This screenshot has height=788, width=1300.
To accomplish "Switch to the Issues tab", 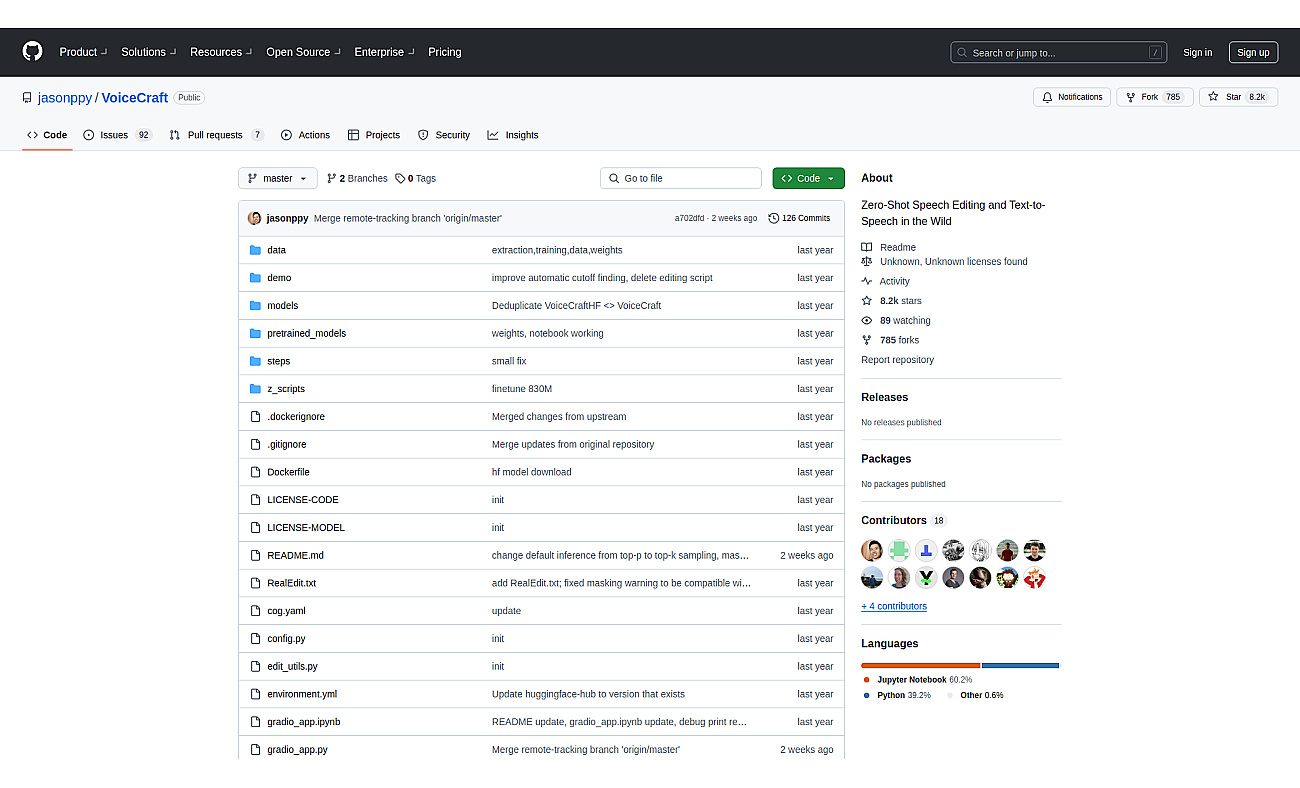I will point(117,135).
